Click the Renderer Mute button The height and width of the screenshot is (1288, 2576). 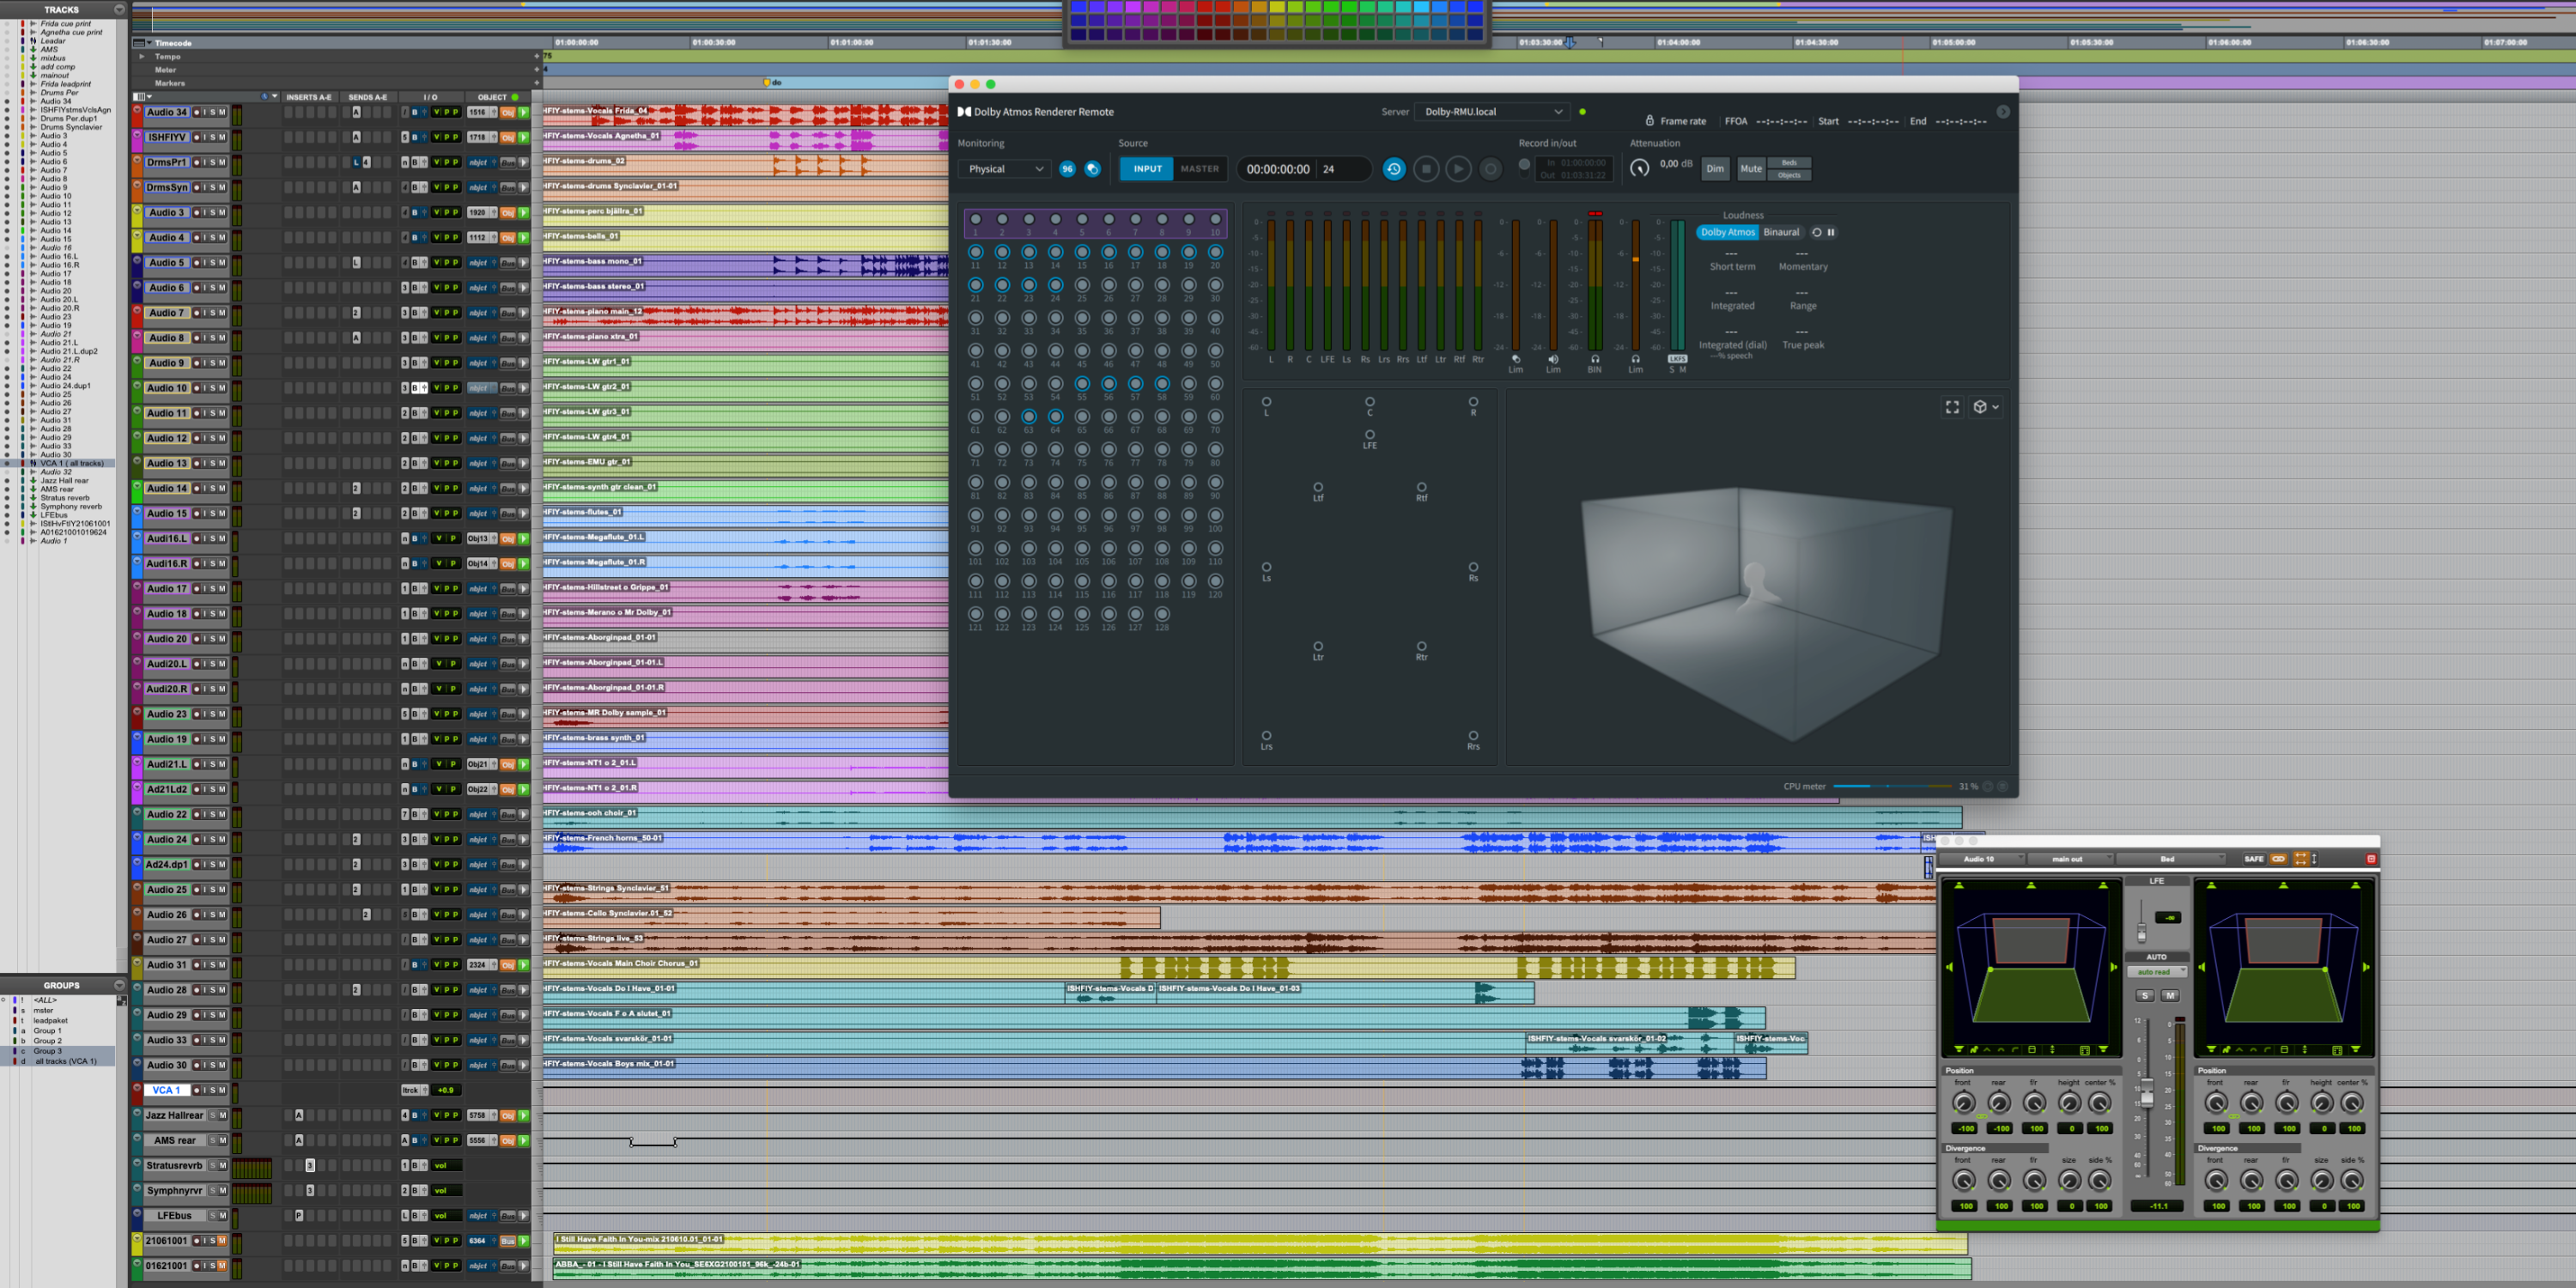coord(1750,169)
